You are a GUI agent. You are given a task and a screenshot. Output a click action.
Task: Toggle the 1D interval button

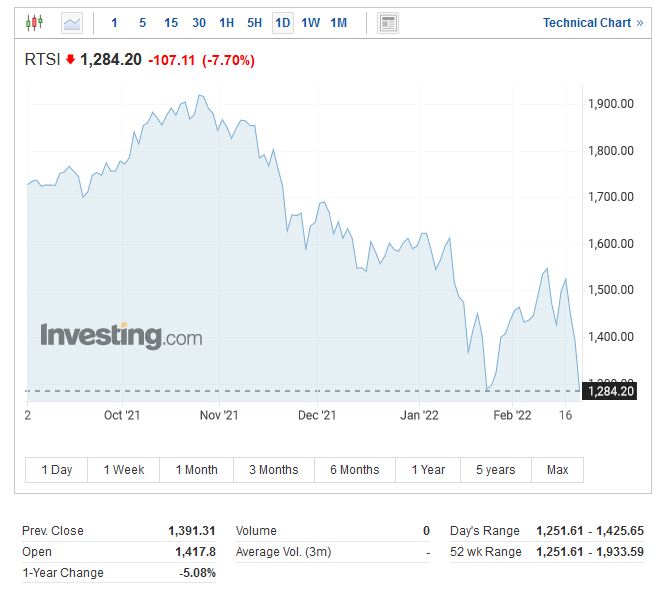tap(283, 22)
